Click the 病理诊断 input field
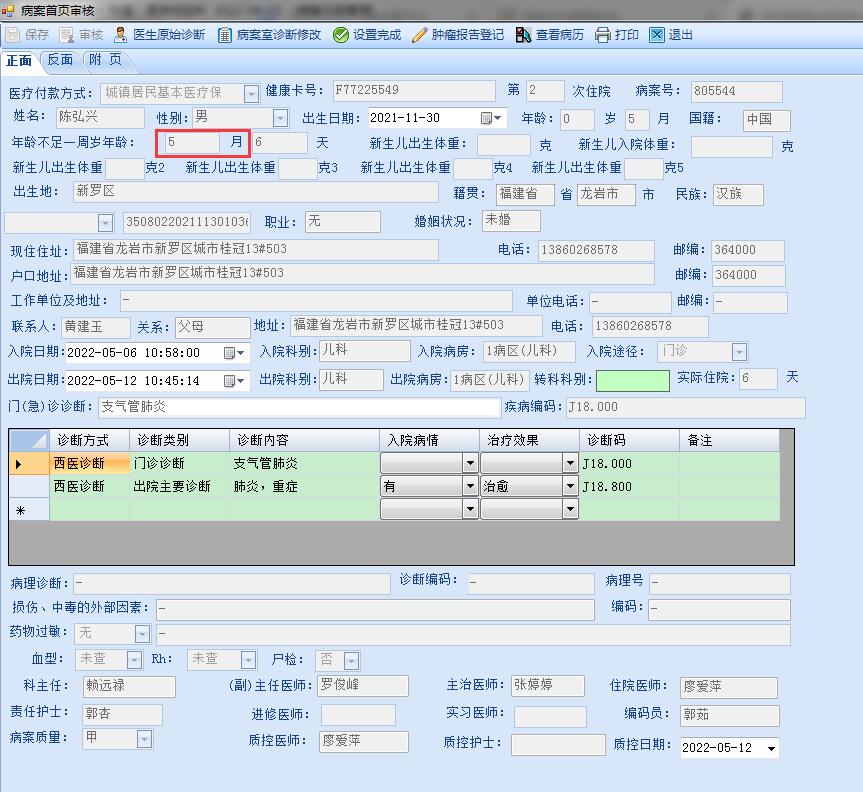Image resolution: width=863 pixels, height=792 pixels. (232, 583)
